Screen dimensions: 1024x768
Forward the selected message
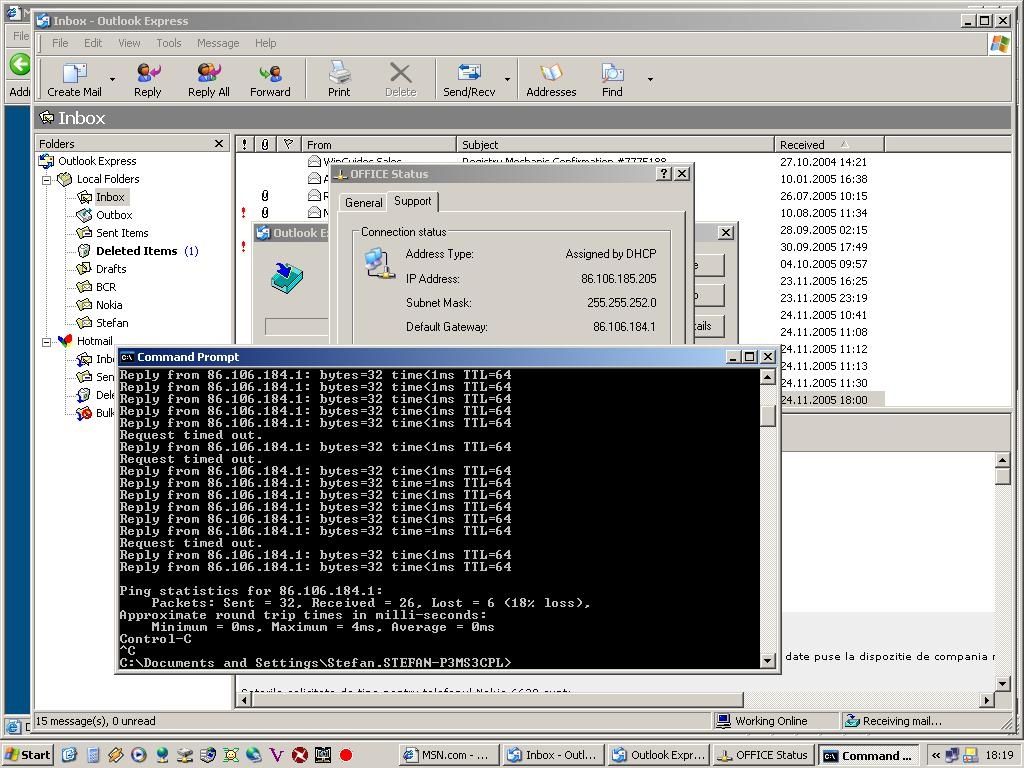tap(270, 79)
